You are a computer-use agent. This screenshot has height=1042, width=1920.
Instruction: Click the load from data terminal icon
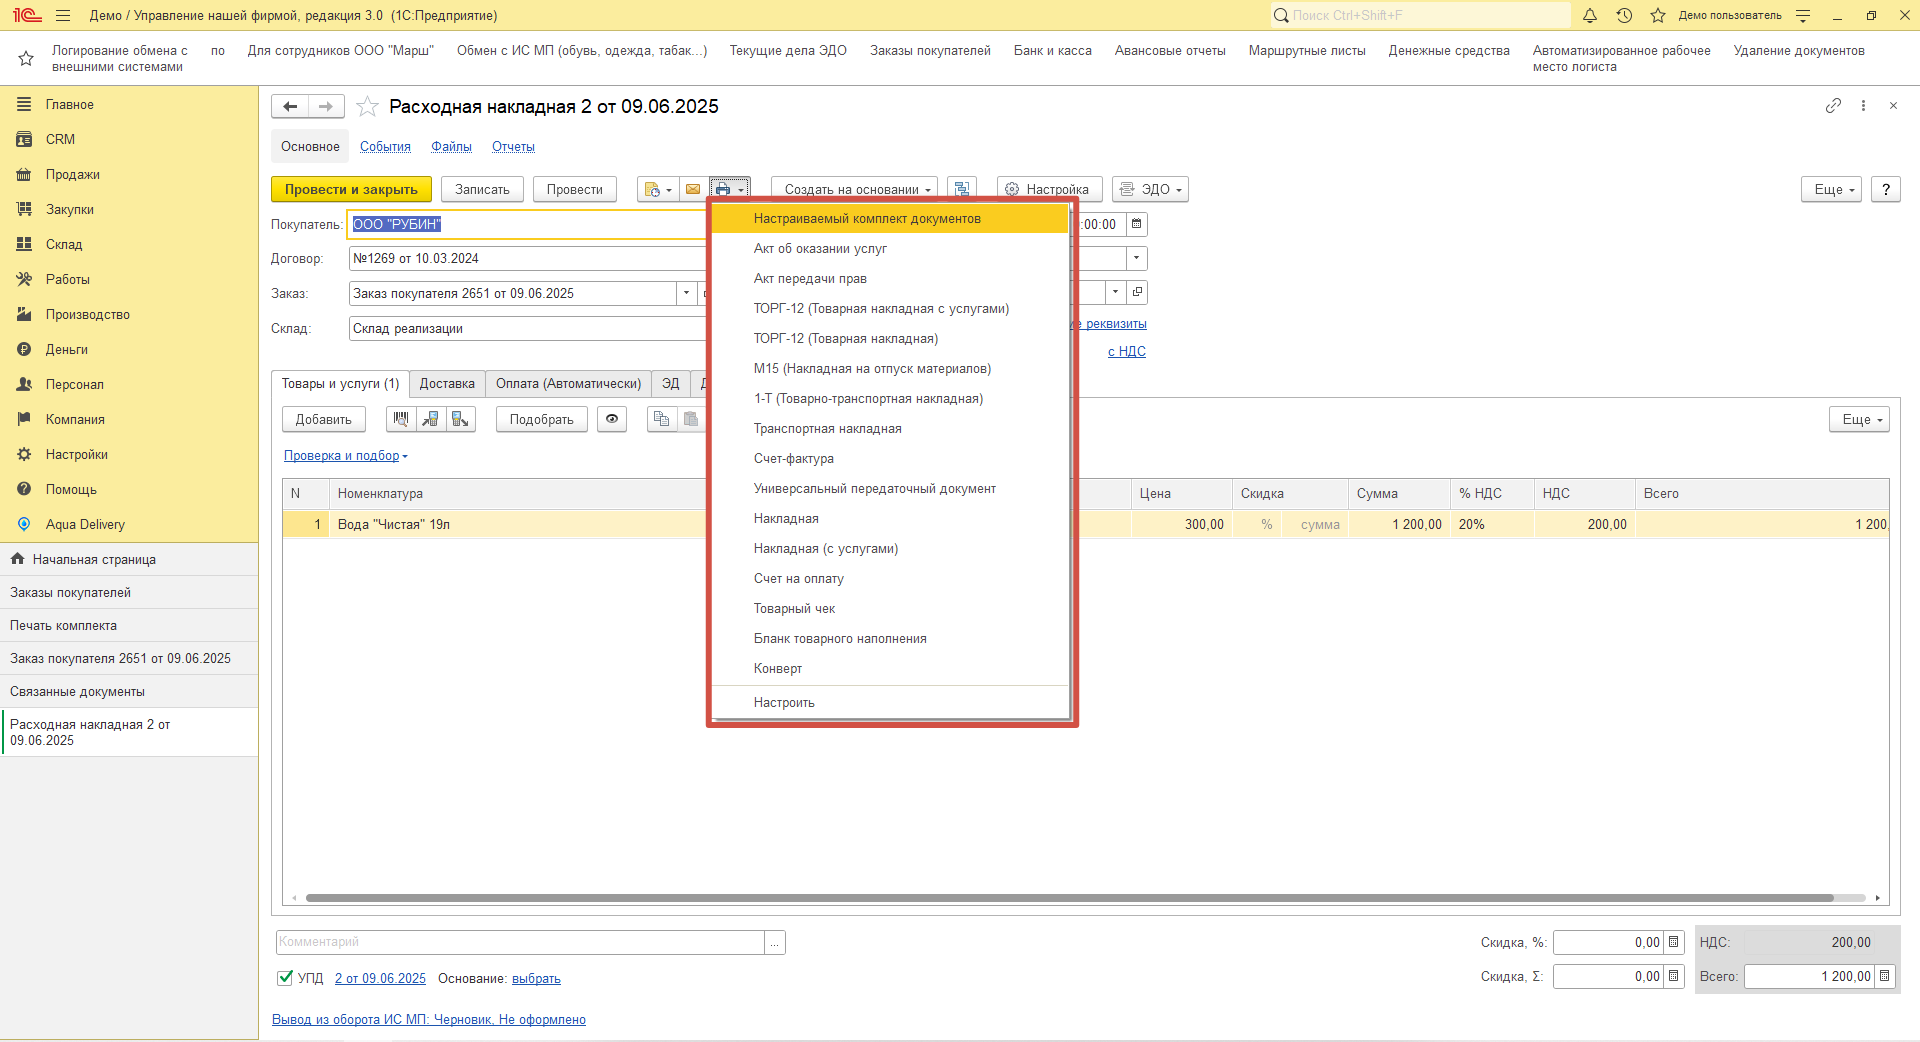coord(431,419)
